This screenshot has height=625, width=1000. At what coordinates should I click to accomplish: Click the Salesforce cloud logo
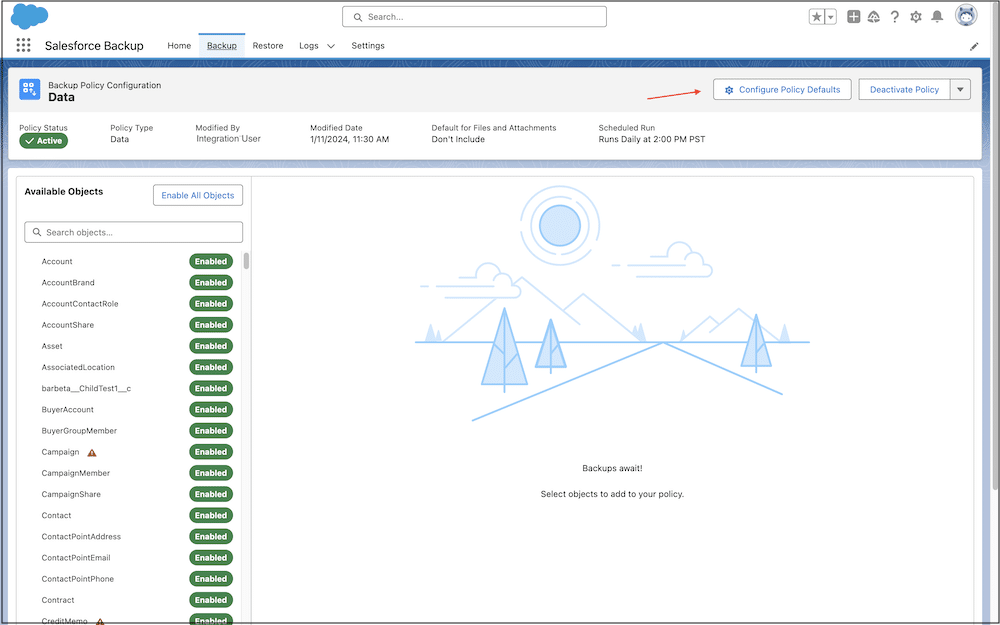coord(29,16)
